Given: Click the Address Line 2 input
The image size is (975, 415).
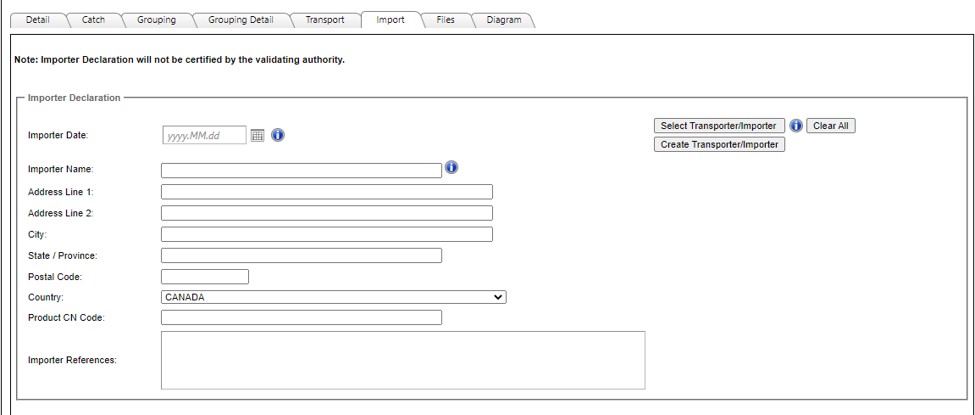Looking at the screenshot, I should coord(327,213).
